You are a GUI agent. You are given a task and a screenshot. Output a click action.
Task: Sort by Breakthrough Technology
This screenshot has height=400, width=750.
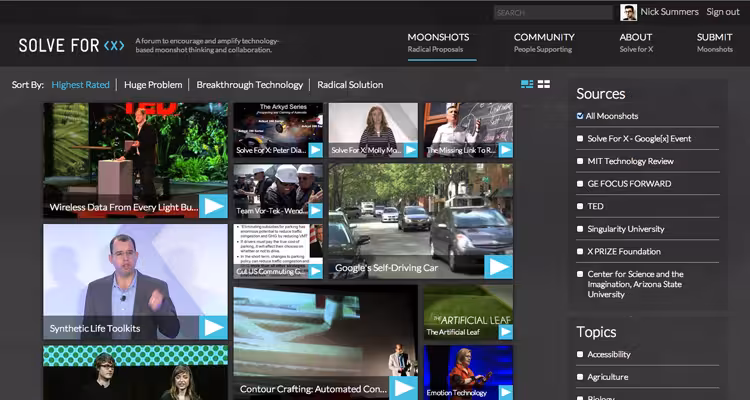click(x=250, y=85)
